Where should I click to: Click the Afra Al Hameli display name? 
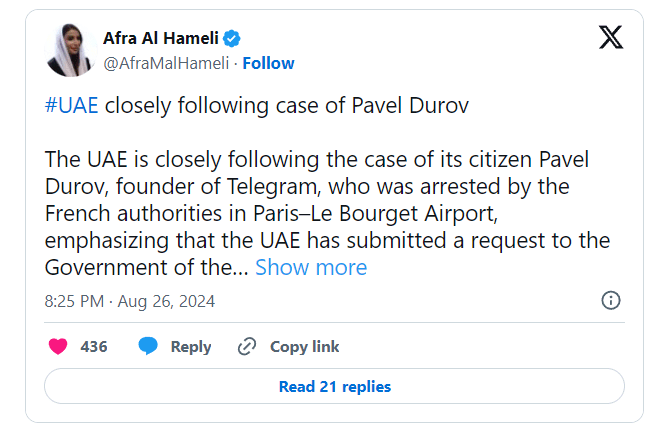161,39
